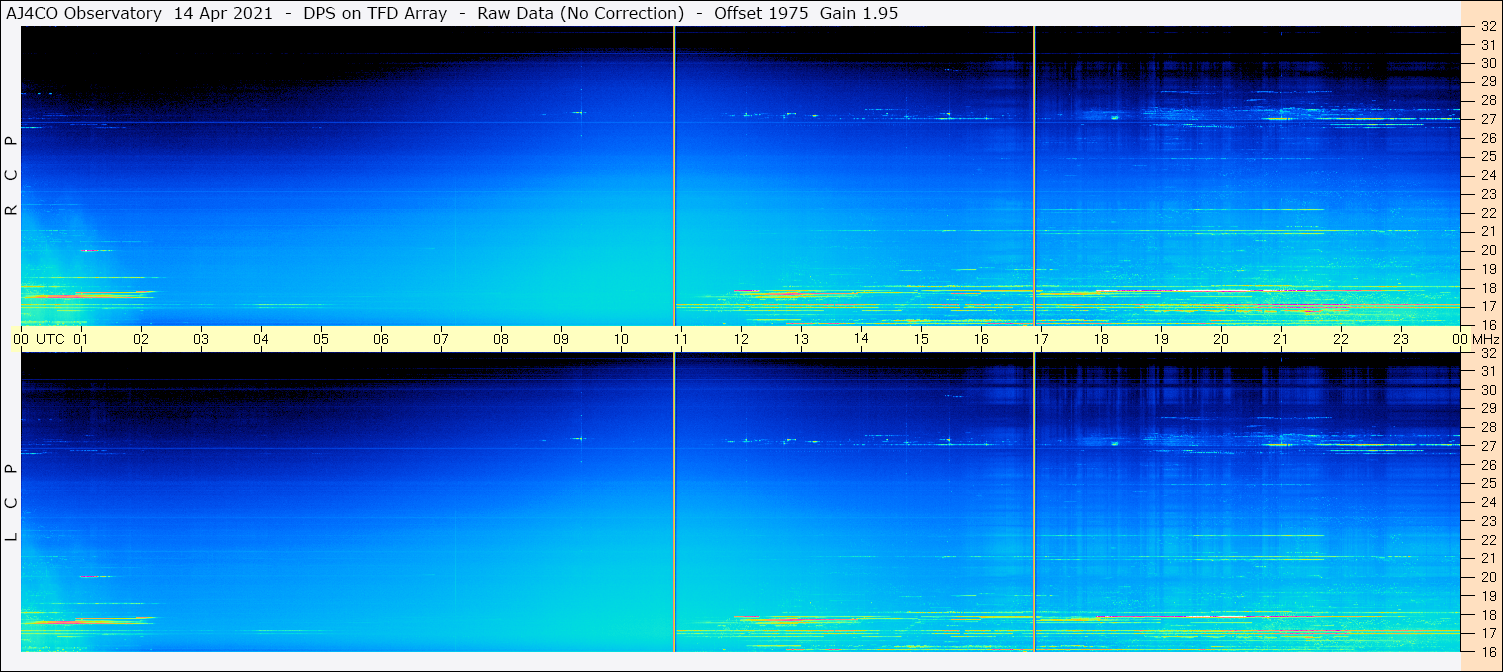
Task: Click the 16 MHz label of LCP panel
Action: click(1487, 651)
